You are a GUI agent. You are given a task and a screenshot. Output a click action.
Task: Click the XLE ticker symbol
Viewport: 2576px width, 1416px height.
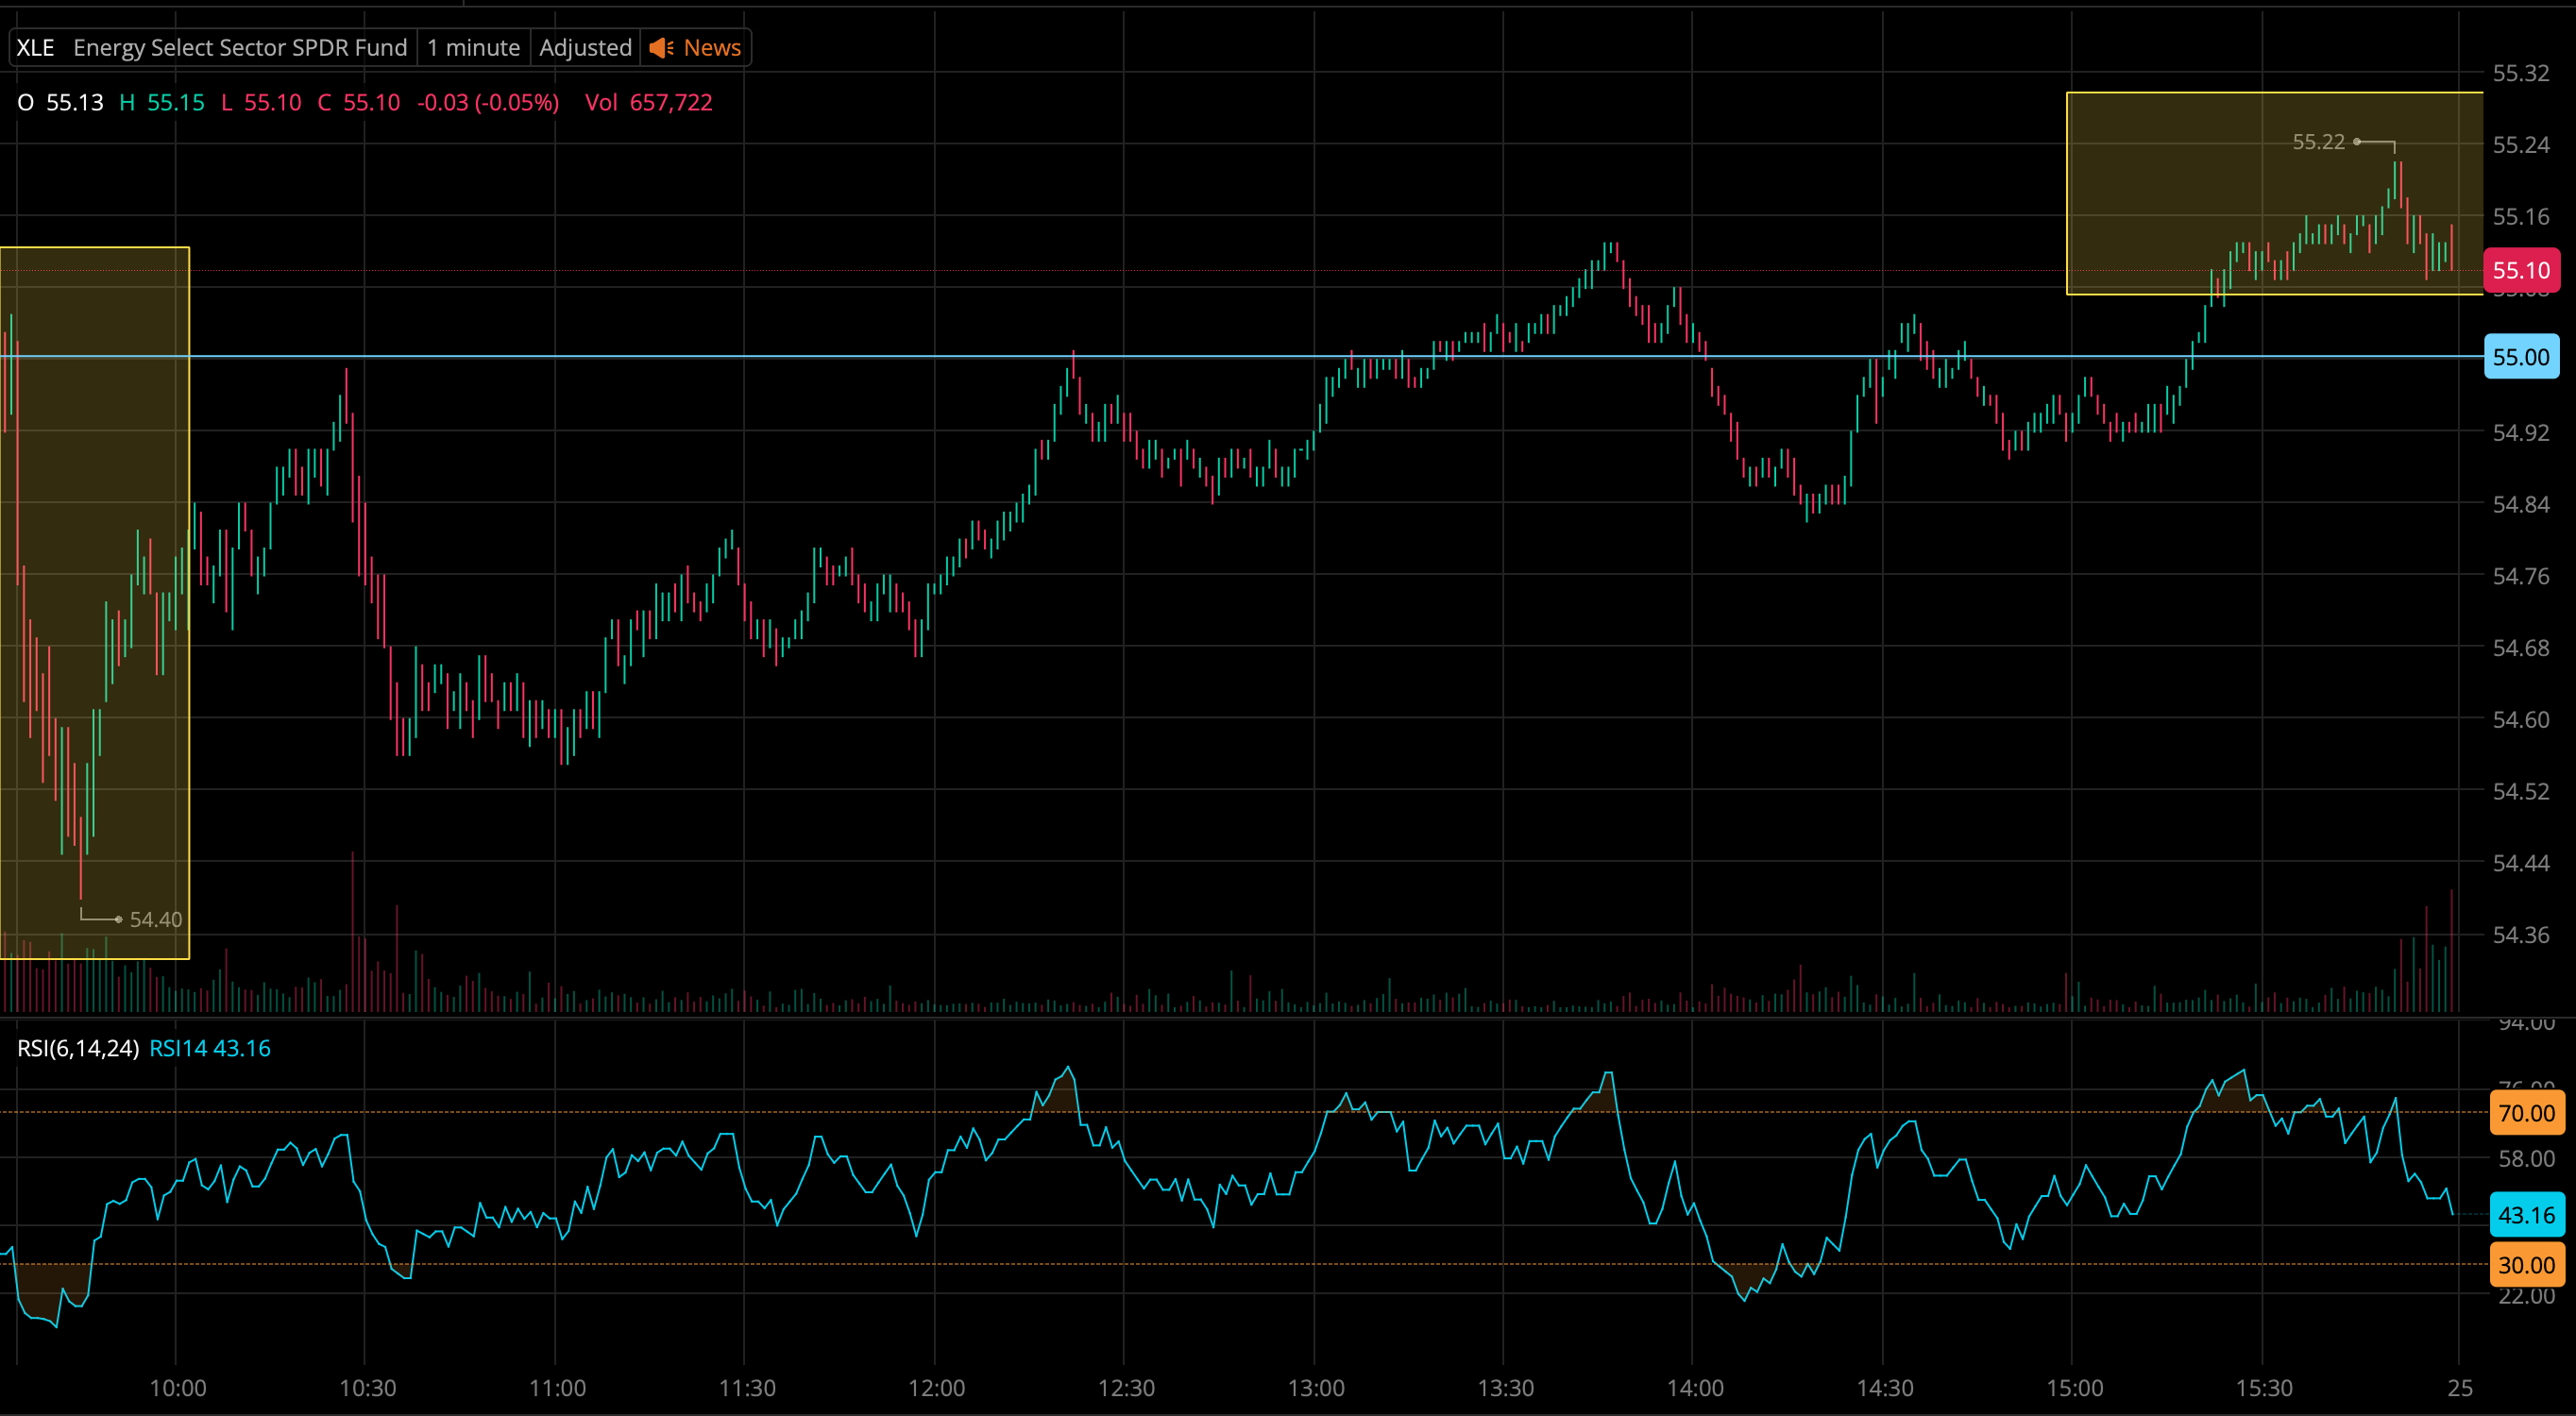[36, 48]
